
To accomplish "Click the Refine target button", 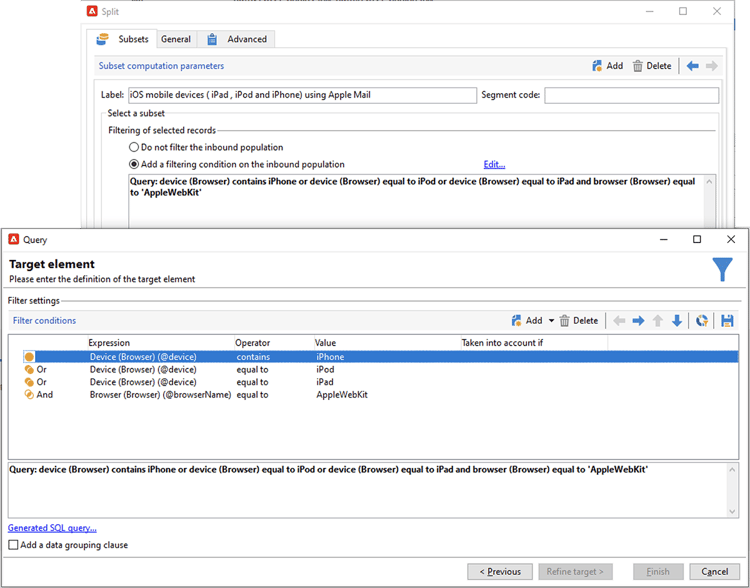I will coord(575,571).
